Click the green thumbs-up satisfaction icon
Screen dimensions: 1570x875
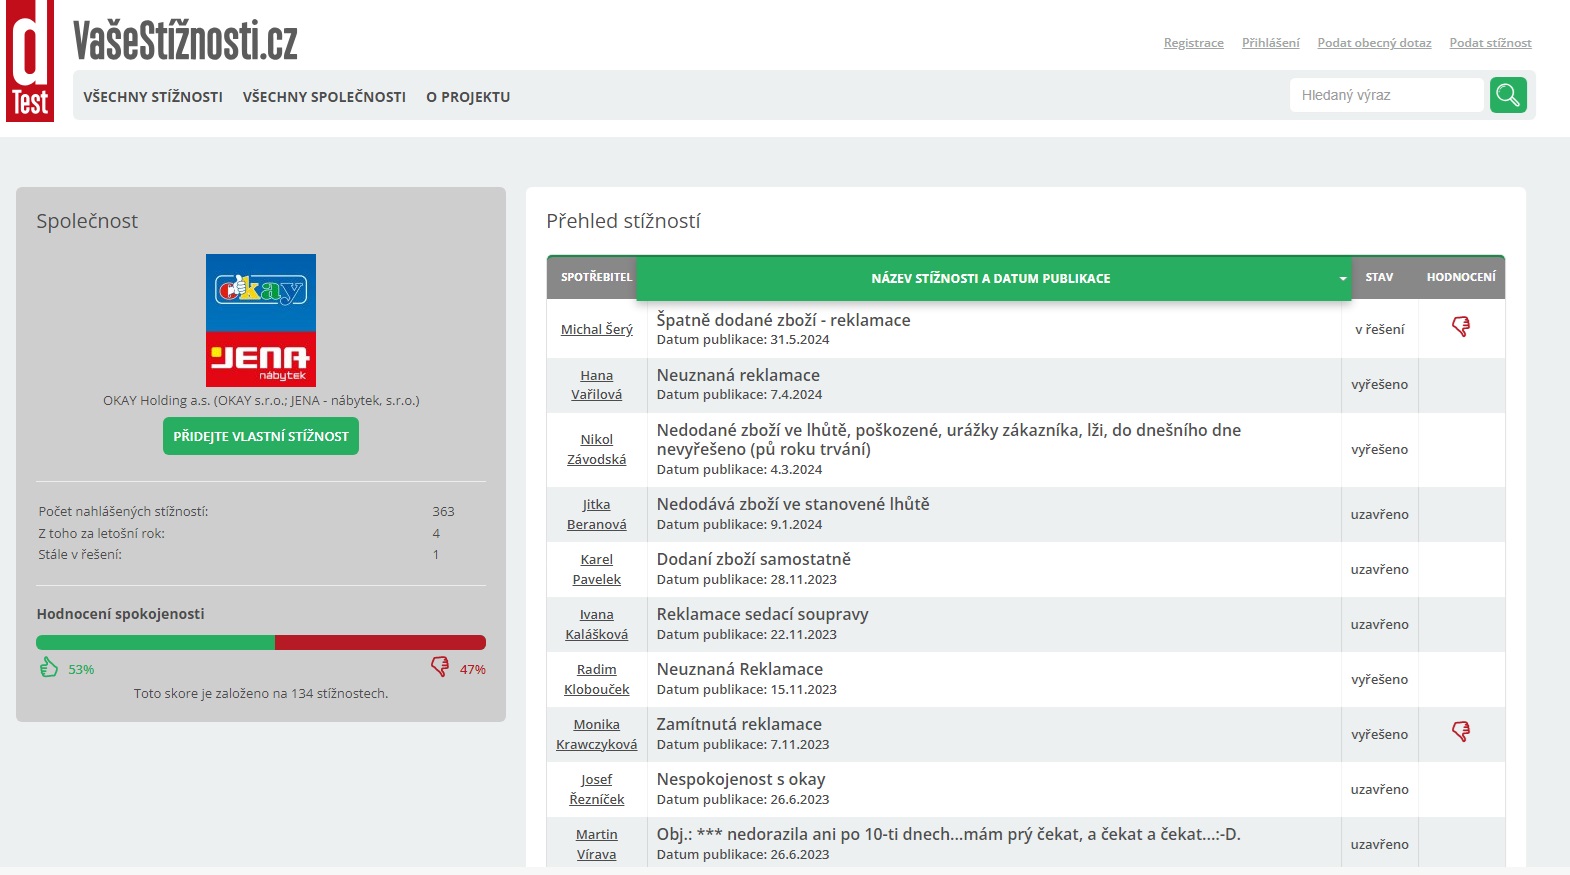[x=49, y=668]
